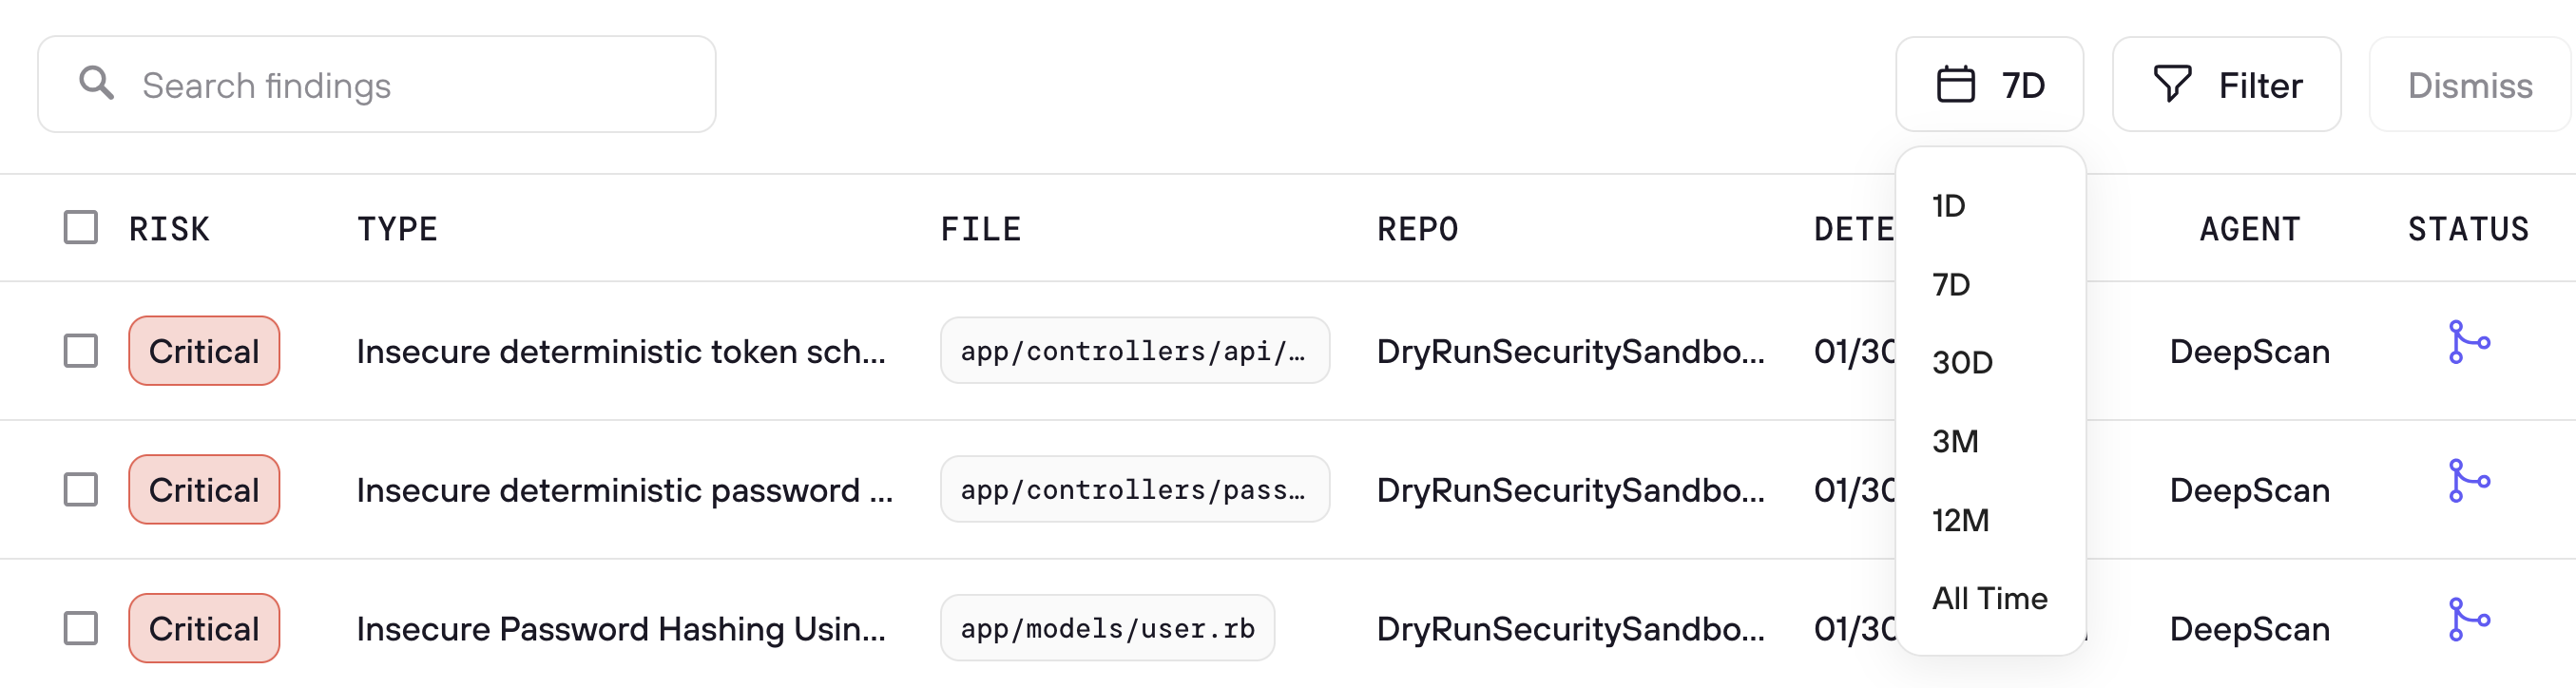Sort by the FILE column header
The image size is (2576, 688).
pyautogui.click(x=980, y=229)
